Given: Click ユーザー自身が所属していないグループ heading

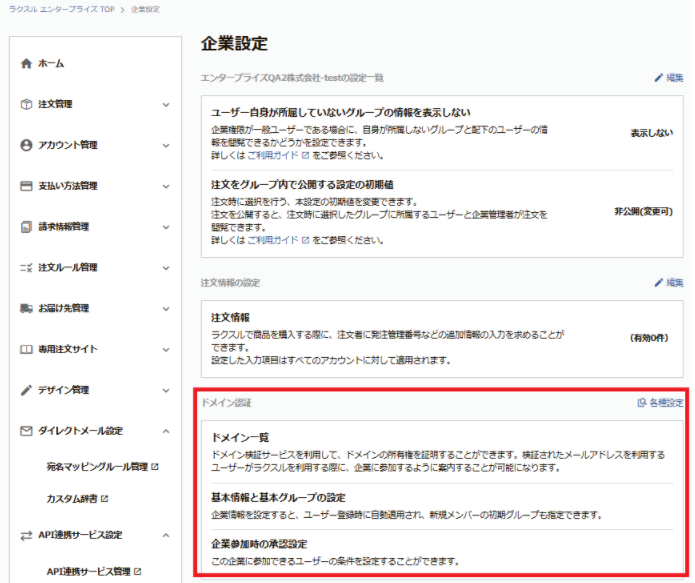Looking at the screenshot, I should pyautogui.click(x=340, y=113).
